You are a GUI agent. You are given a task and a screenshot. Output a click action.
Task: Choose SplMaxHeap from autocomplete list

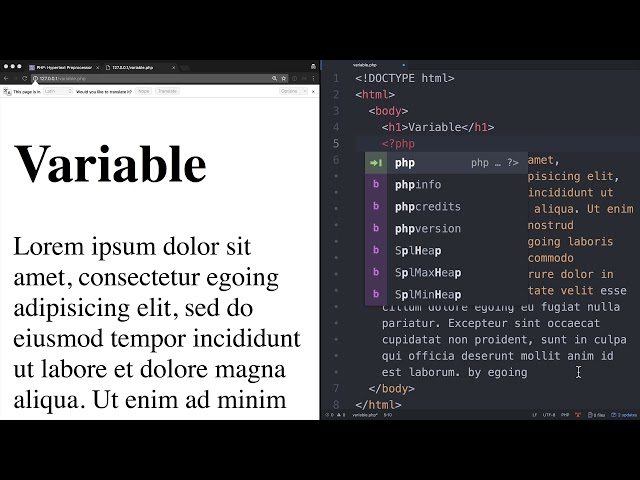click(446, 273)
